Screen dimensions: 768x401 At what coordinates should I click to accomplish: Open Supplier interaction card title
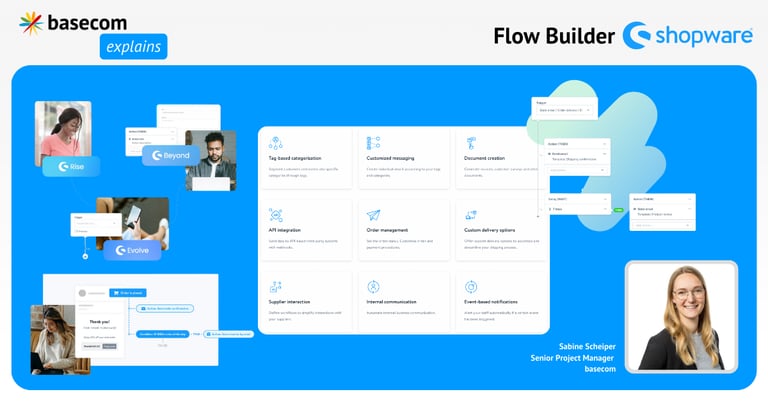289,302
